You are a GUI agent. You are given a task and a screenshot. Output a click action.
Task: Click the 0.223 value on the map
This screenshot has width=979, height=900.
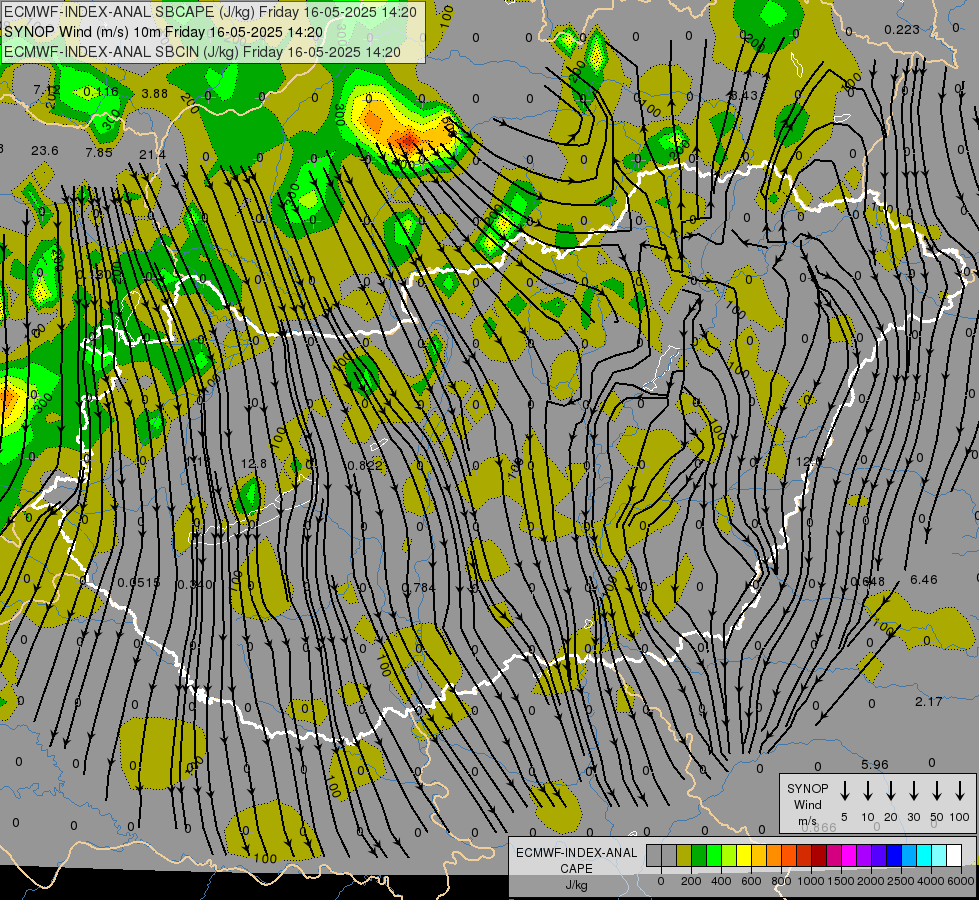[x=902, y=29]
